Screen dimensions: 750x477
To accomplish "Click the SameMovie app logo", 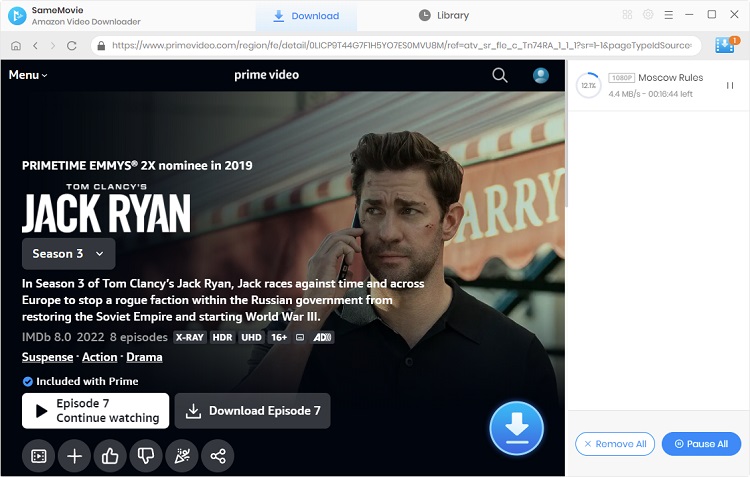I will click(x=17, y=16).
